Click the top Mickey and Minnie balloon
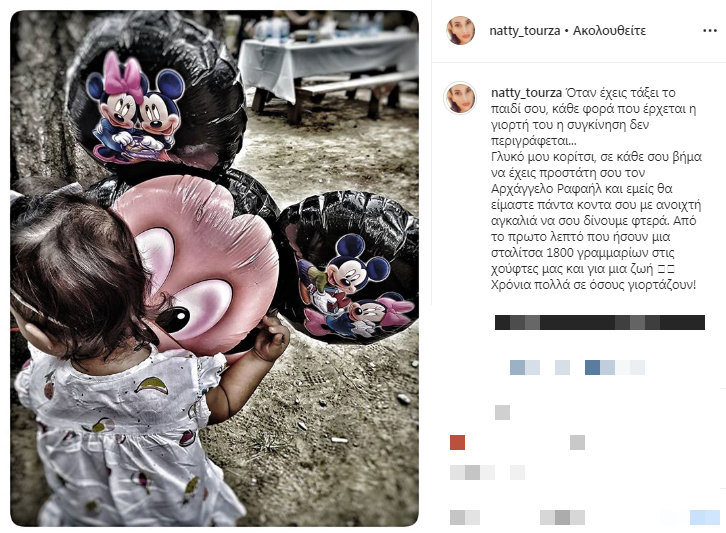This screenshot has width=726, height=533. point(155,93)
